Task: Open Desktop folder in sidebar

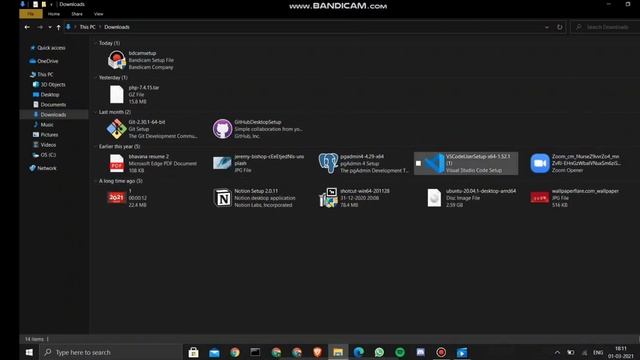Action: tap(46, 95)
